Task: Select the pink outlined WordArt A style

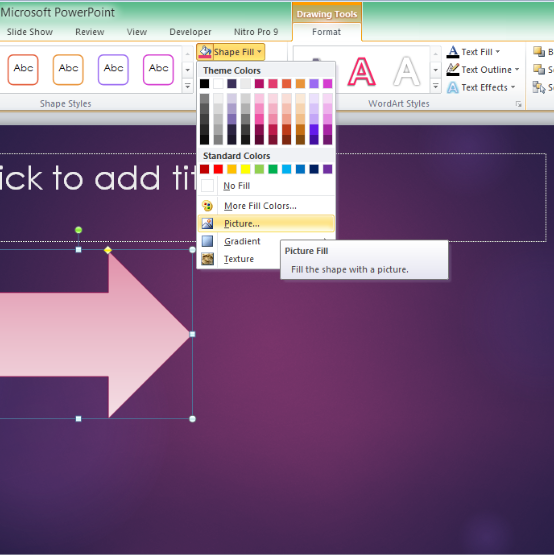Action: (x=361, y=72)
